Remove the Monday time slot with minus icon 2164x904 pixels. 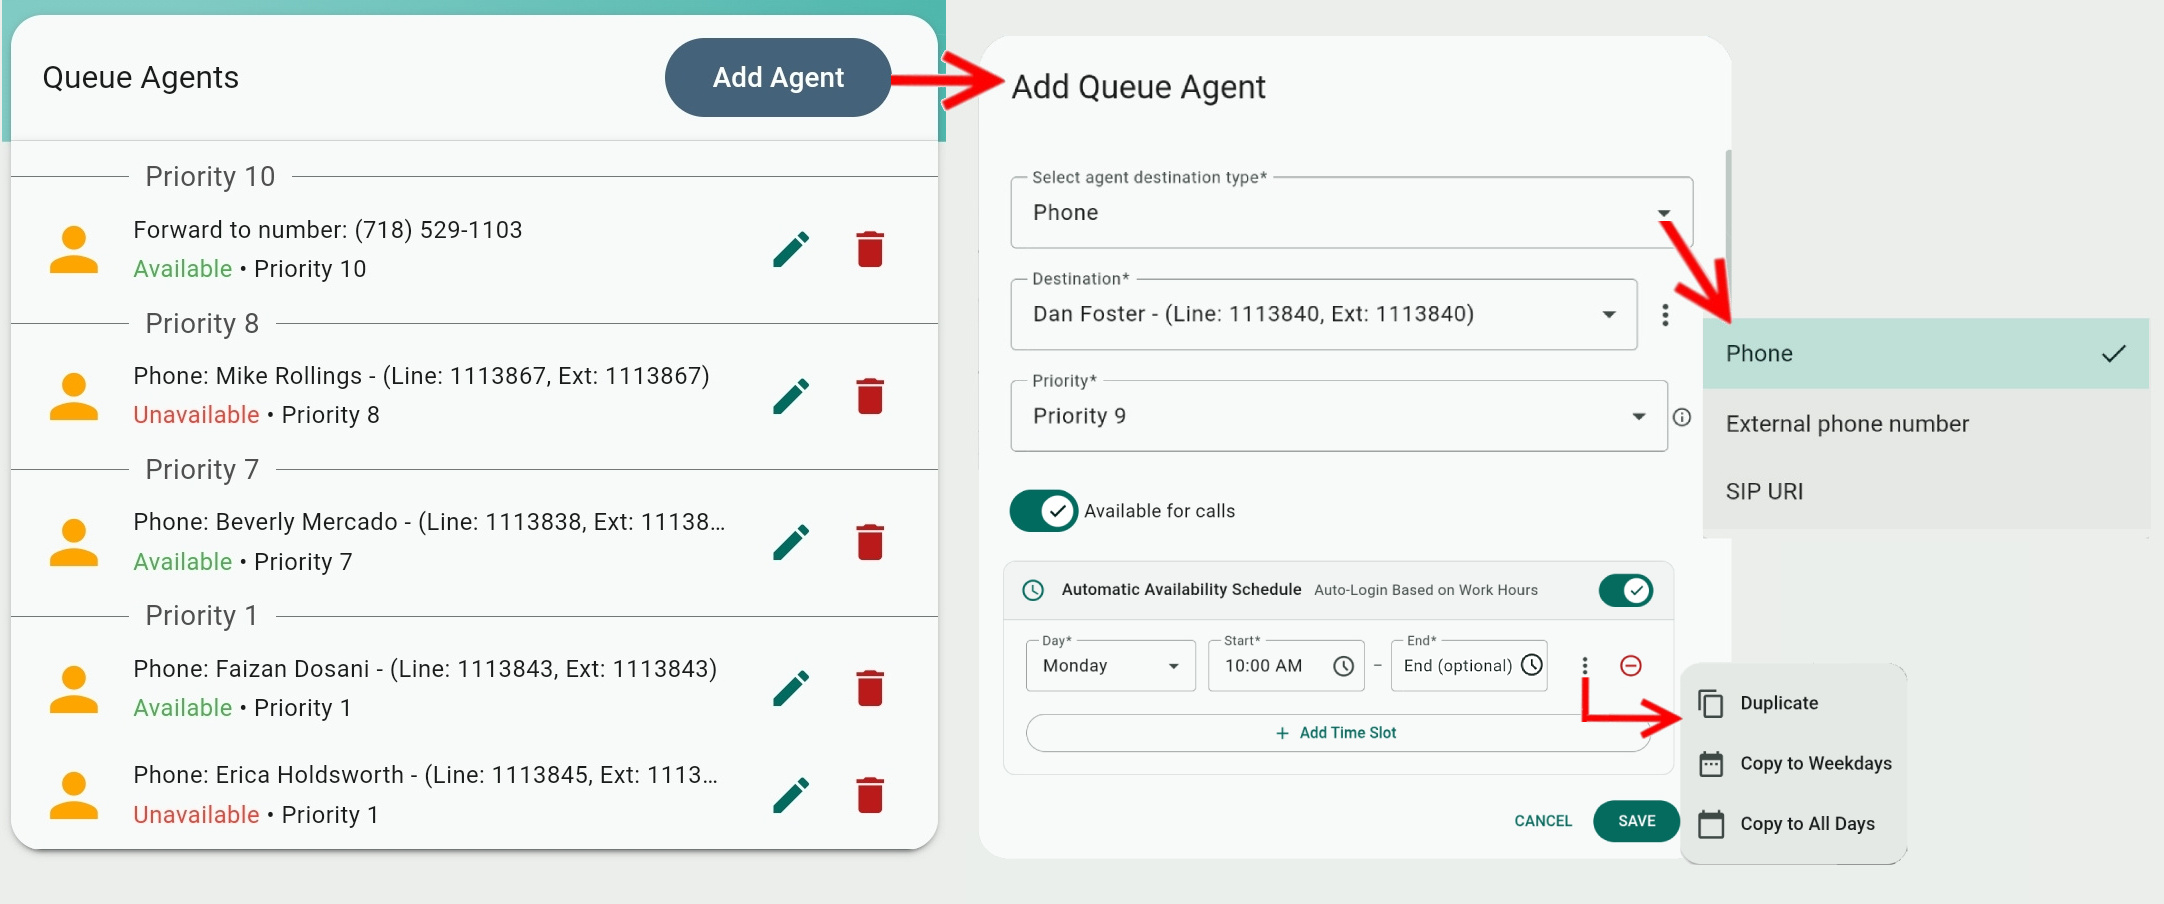click(x=1631, y=666)
